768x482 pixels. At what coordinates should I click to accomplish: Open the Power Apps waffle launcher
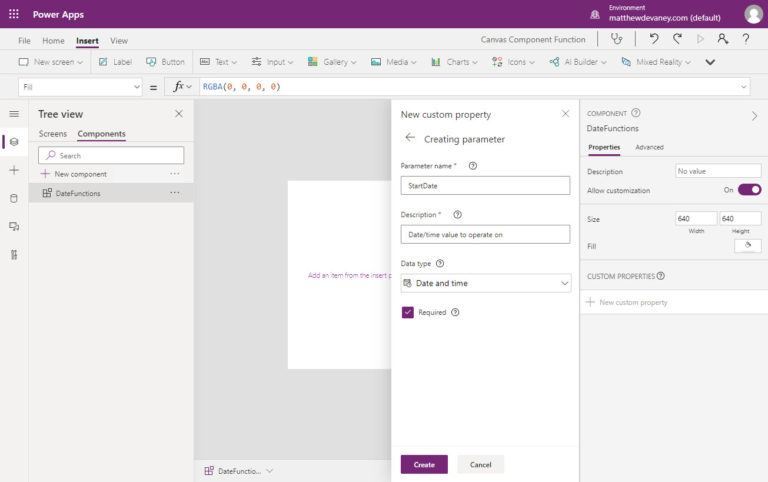(x=14, y=14)
